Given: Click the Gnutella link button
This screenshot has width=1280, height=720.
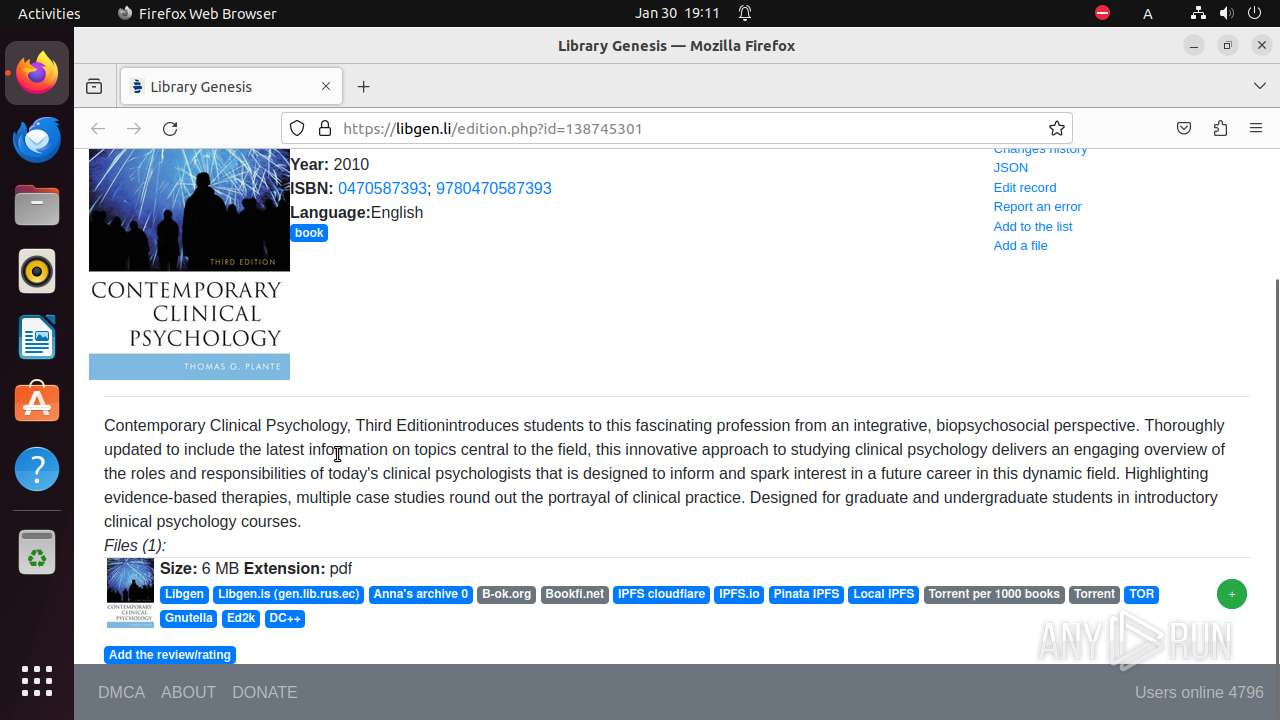Looking at the screenshot, I should pos(188,618).
